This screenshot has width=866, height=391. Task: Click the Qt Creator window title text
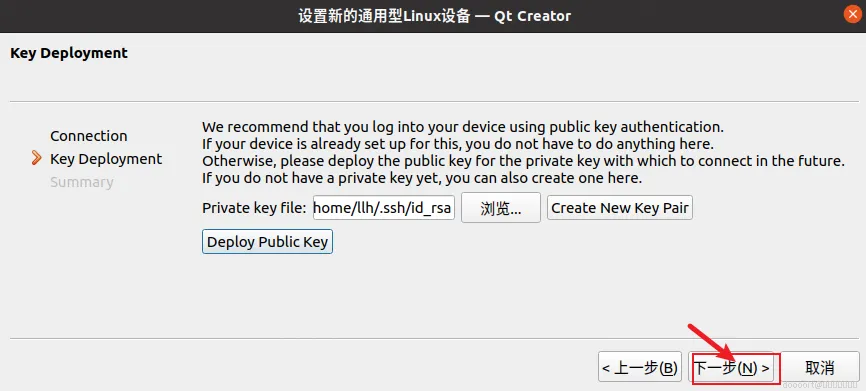[434, 15]
